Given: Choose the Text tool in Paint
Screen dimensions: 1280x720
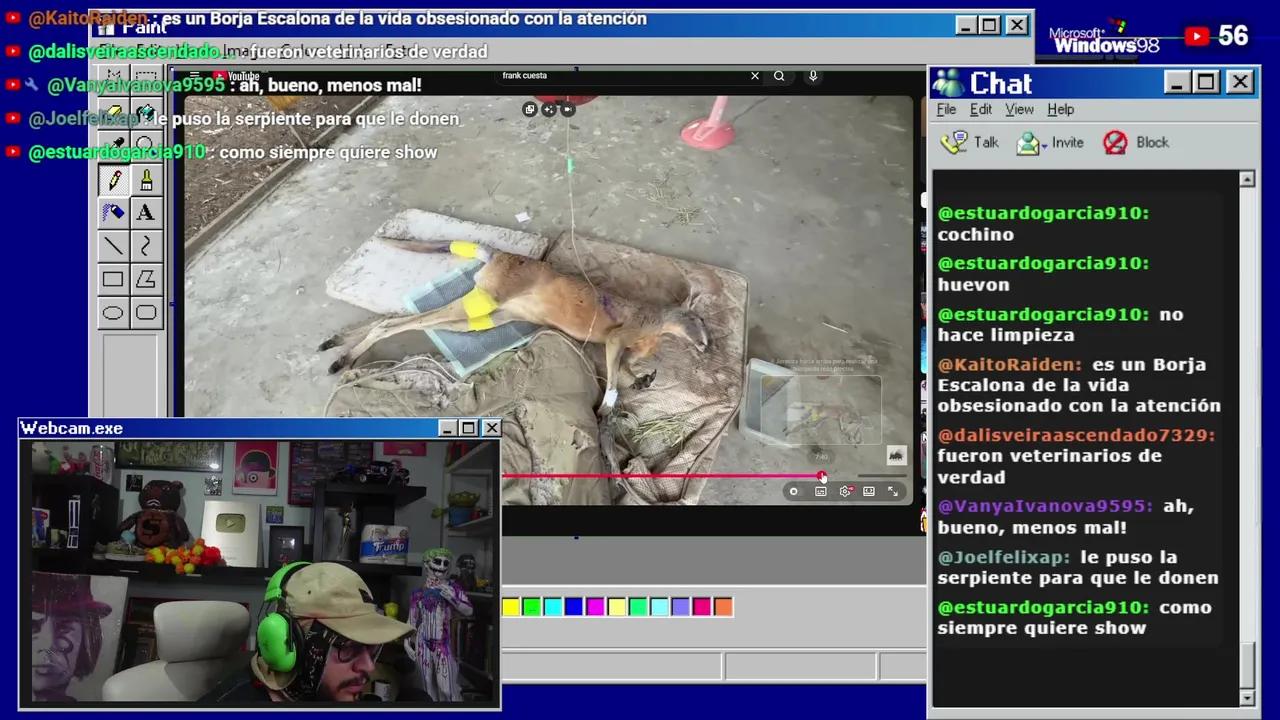Looking at the screenshot, I should coord(146,212).
